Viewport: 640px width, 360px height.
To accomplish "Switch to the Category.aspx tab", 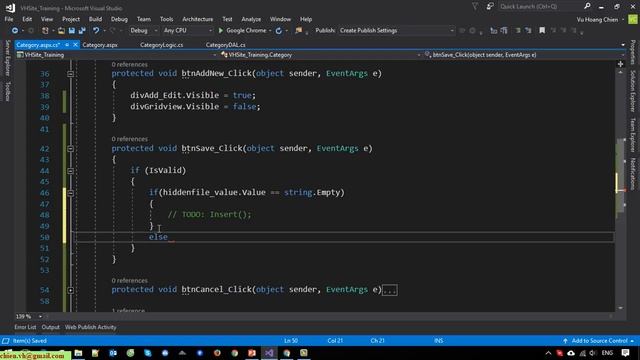I will click(x=100, y=45).
